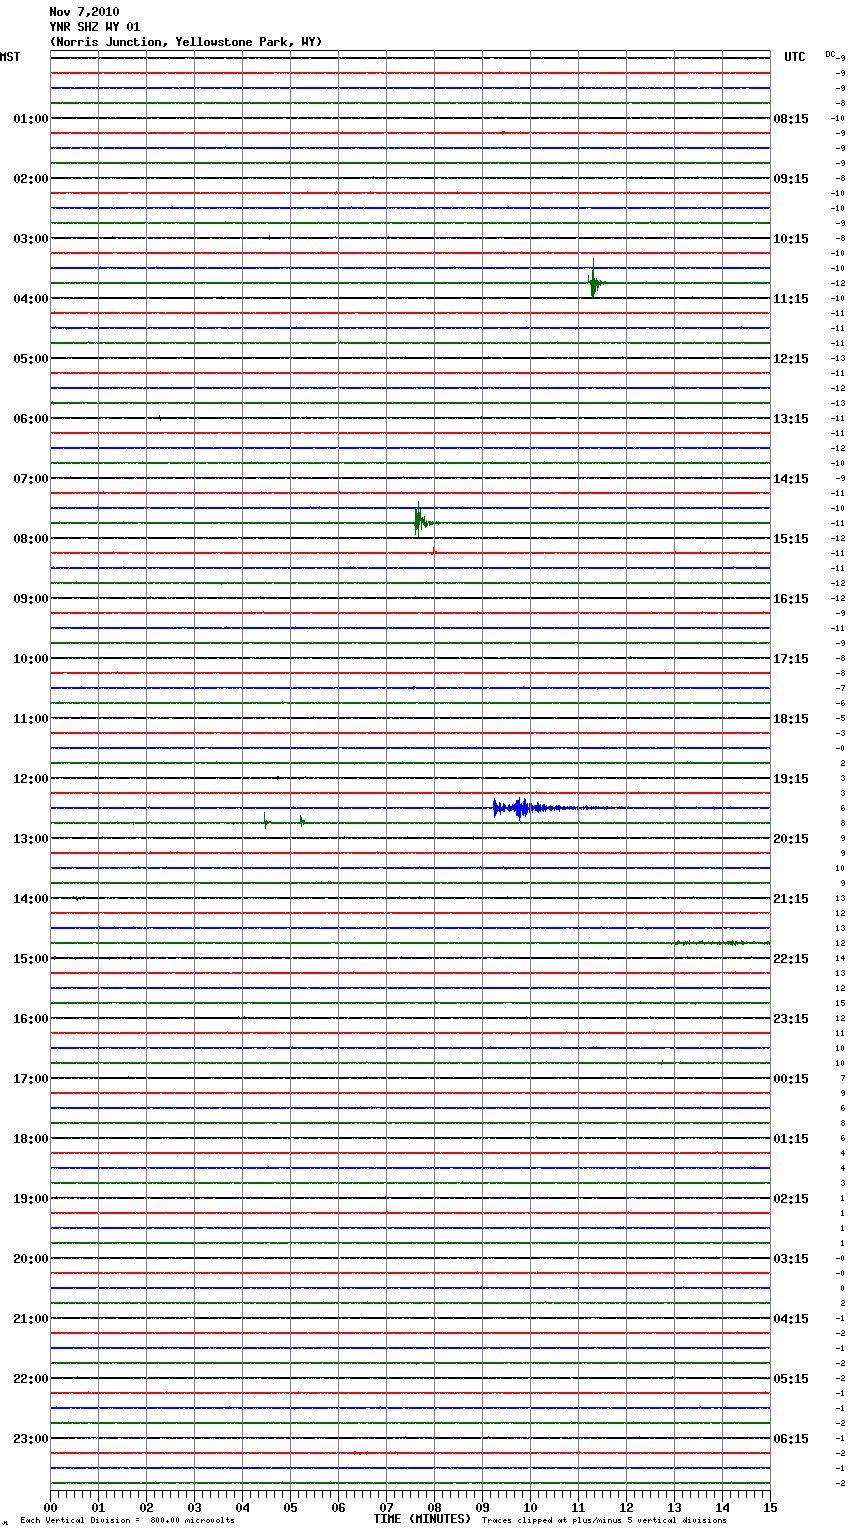The width and height of the screenshot is (850, 1534).
Task: Click the MST column header
Action: tap(10, 57)
